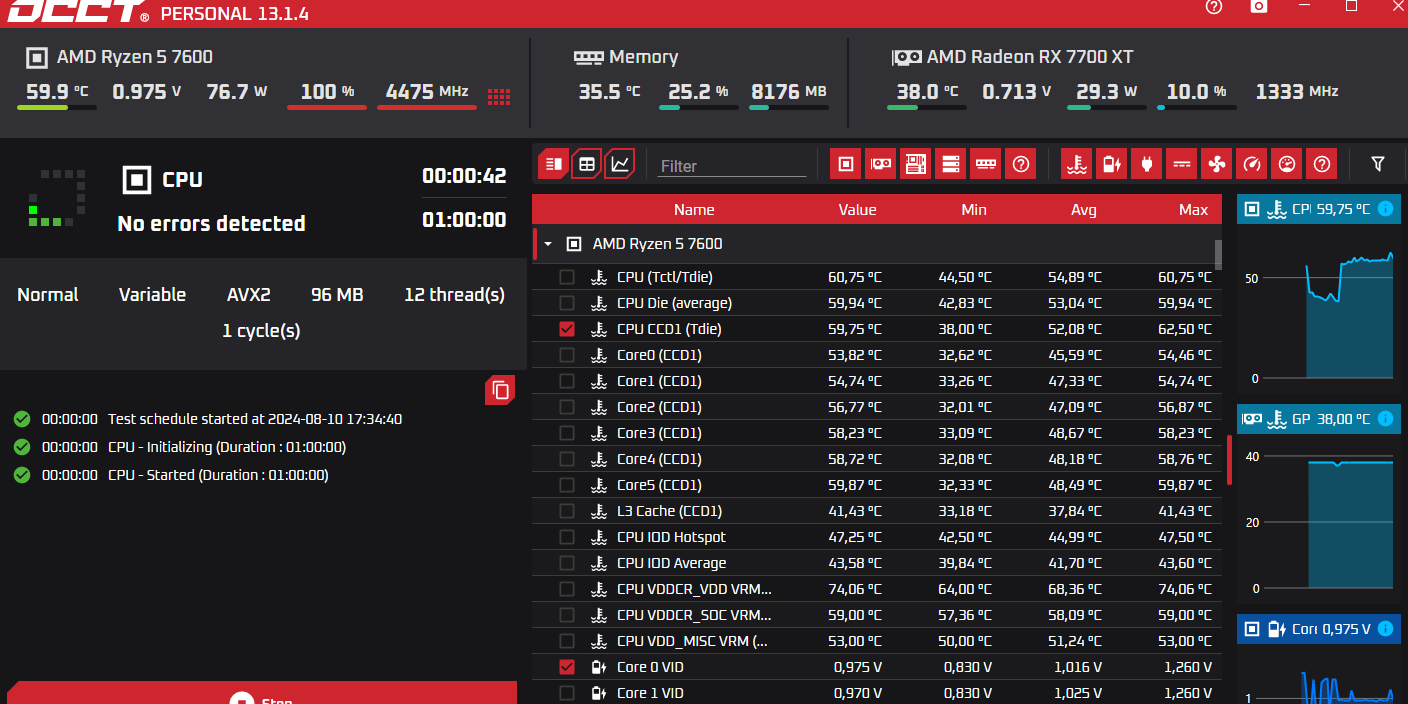Toggle the motherboard hardware filter icon
The width and height of the screenshot is (1408, 704).
916,164
